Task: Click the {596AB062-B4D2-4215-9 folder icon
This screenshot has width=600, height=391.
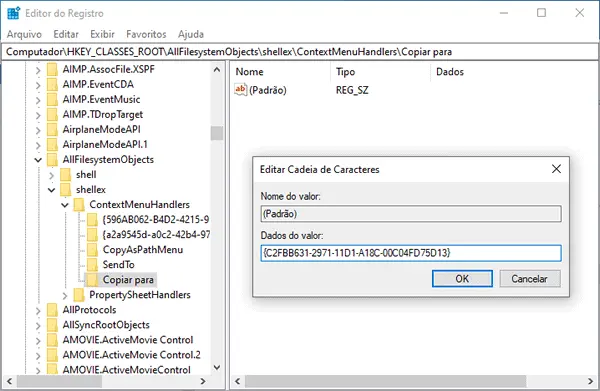Action: 92,220
